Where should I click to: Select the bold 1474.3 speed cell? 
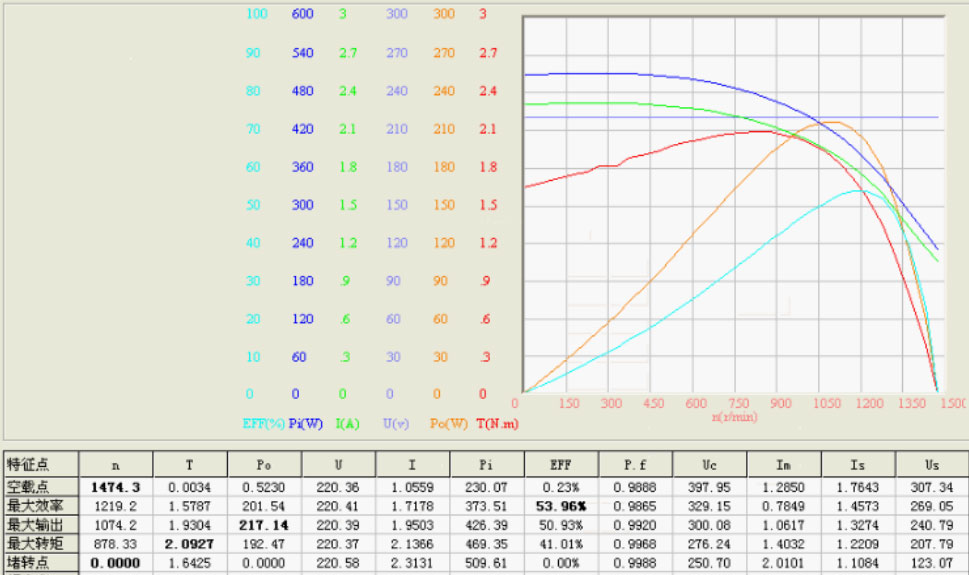[116, 487]
